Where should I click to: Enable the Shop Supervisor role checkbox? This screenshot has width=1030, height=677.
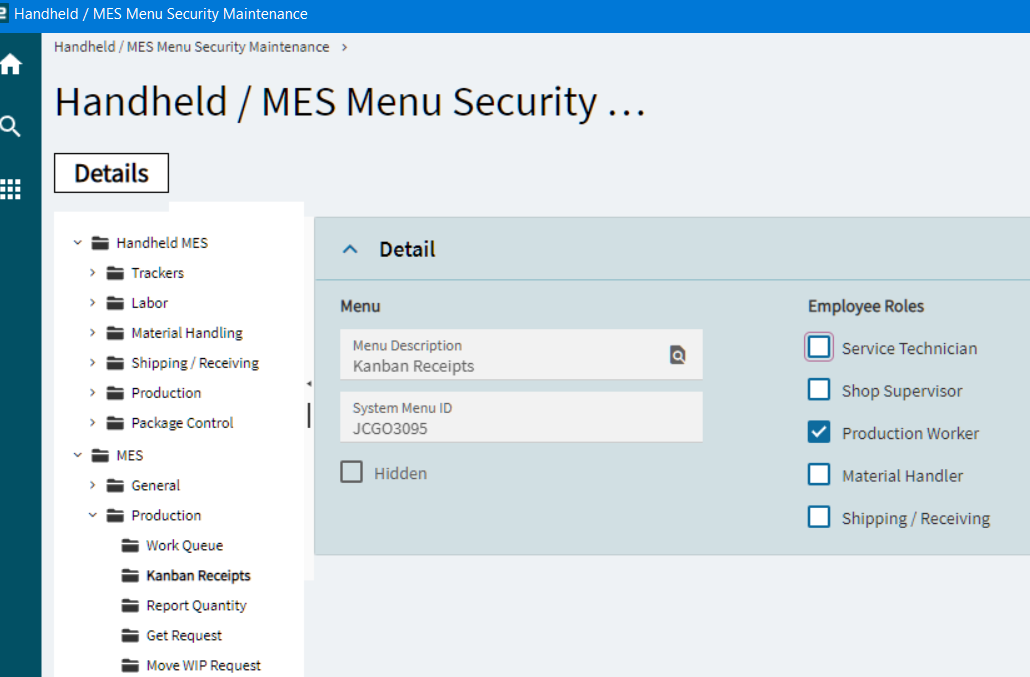coord(818,389)
